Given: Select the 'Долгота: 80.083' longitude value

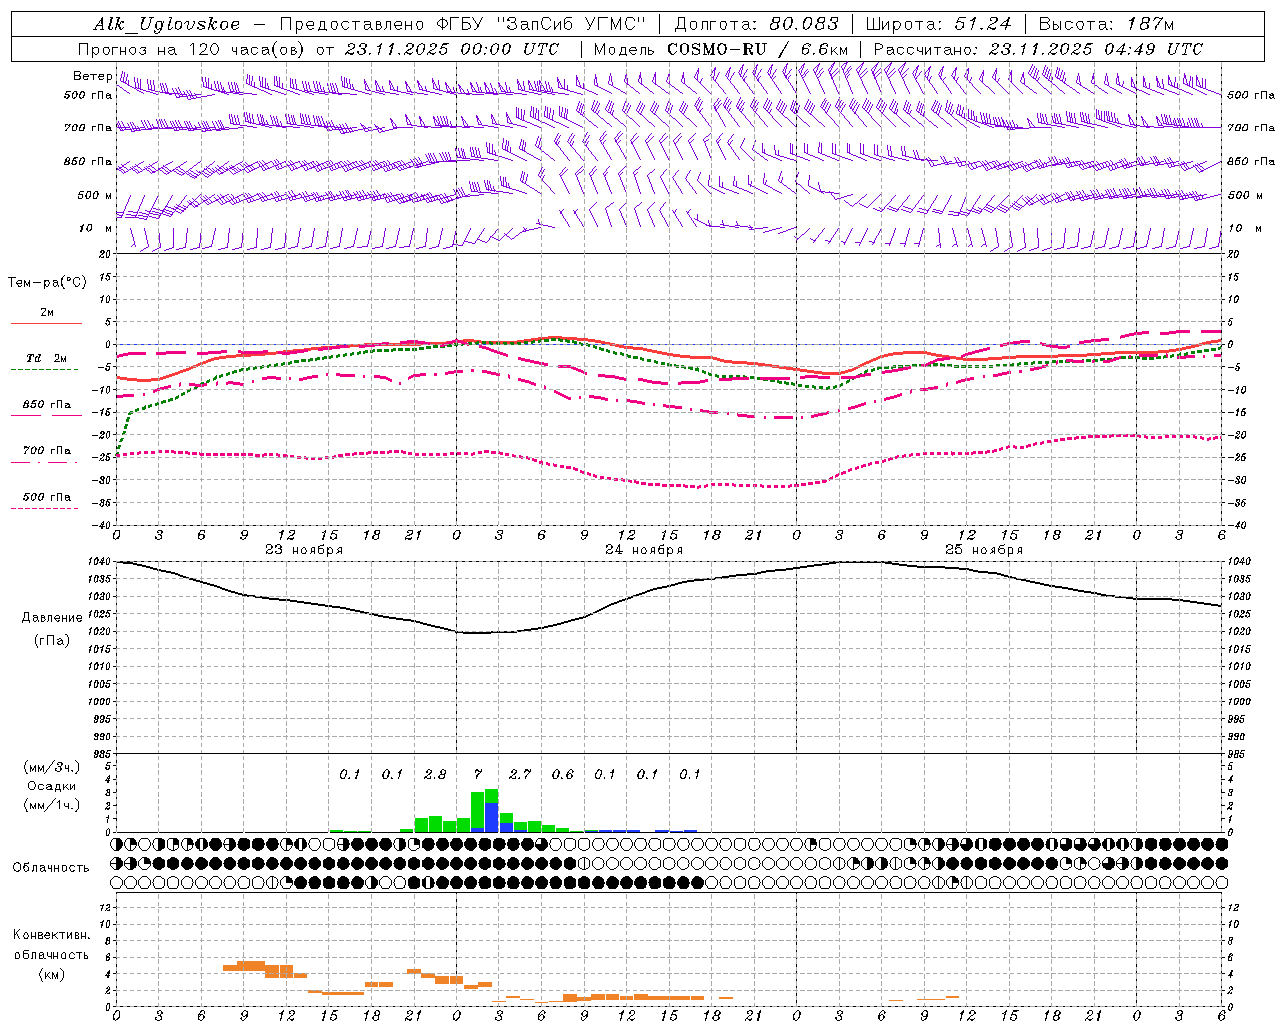Looking at the screenshot, I should (757, 24).
